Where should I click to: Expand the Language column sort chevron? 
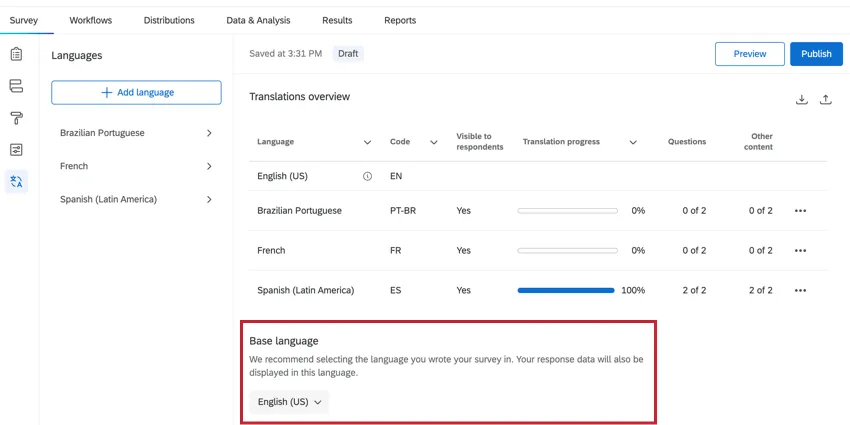(367, 142)
